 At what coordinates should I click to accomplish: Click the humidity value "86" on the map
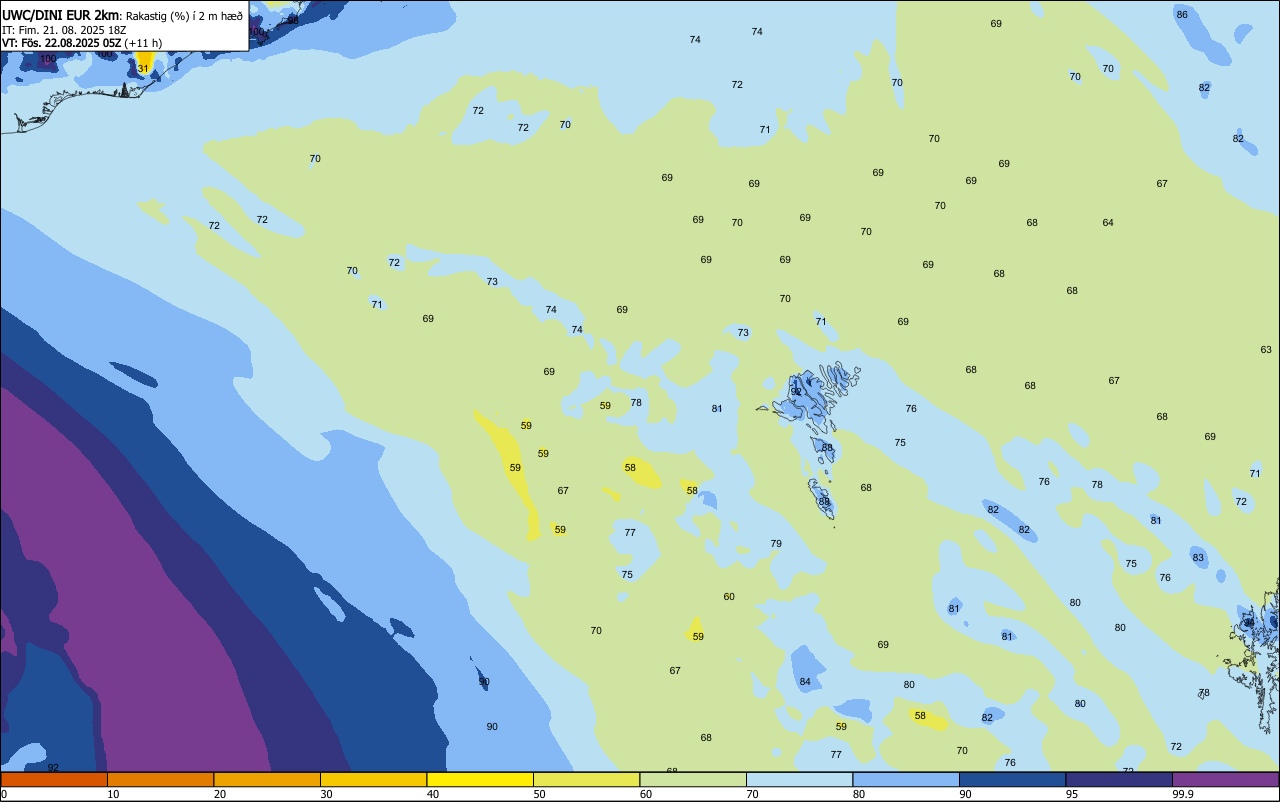[1182, 14]
